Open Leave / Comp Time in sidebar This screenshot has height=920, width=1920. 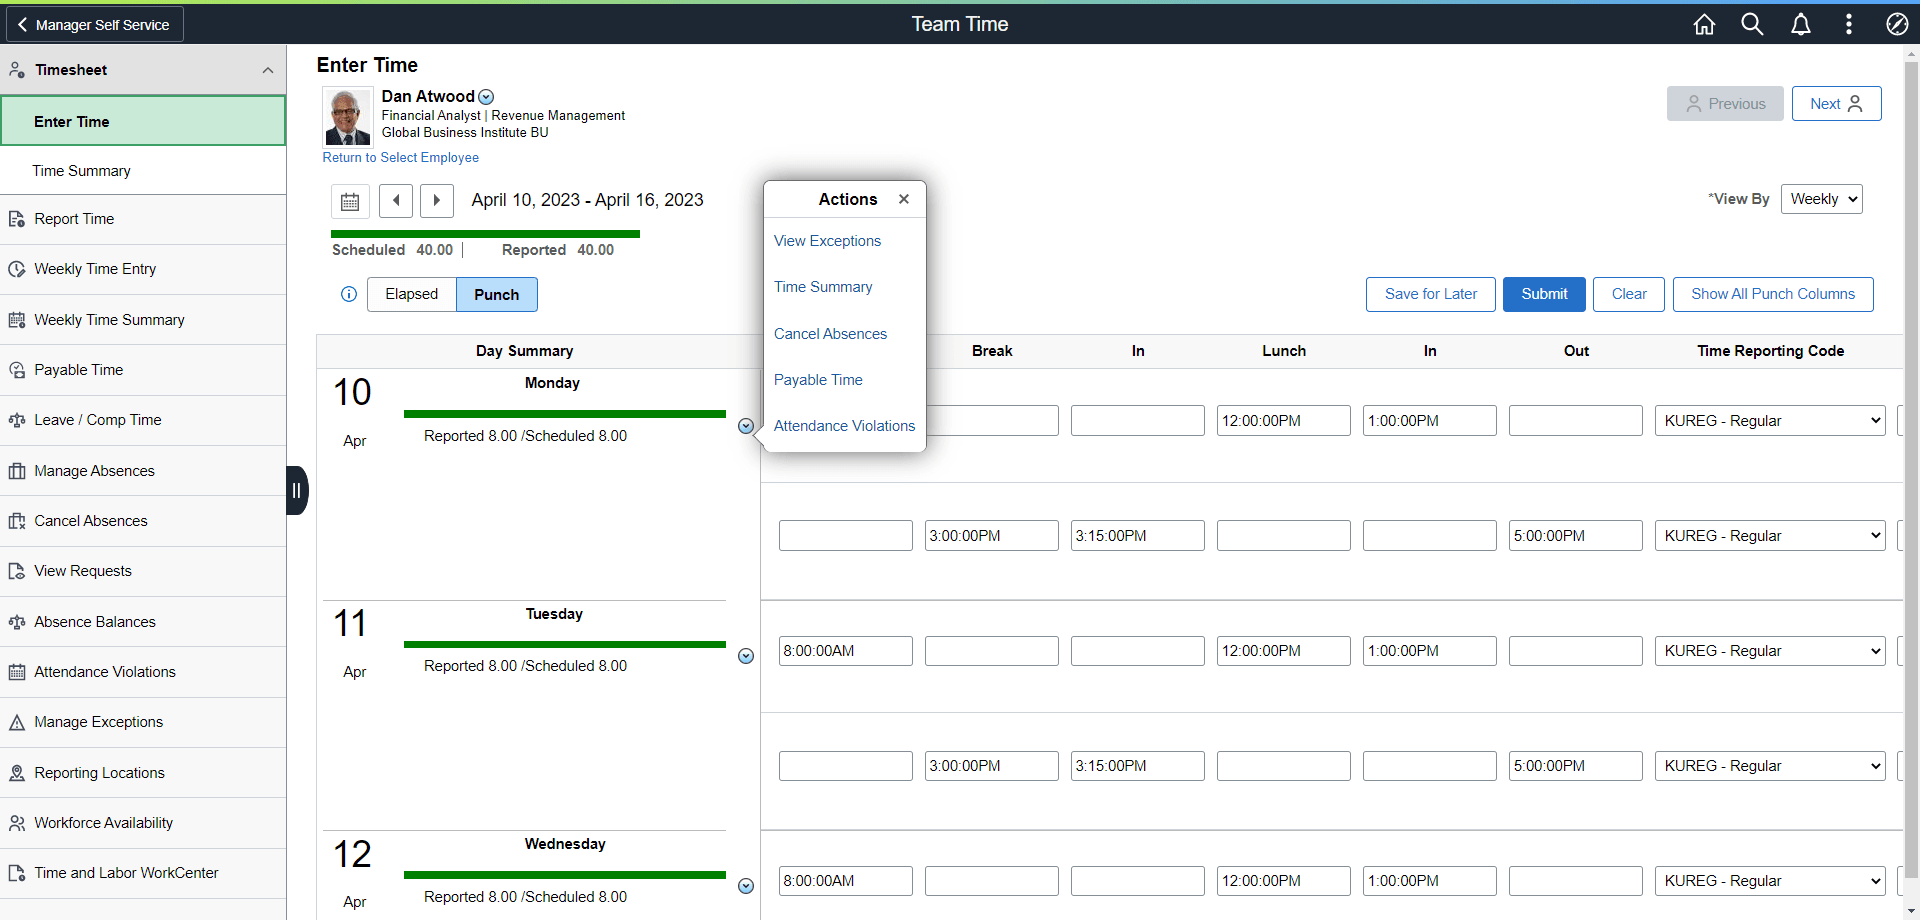[143, 420]
